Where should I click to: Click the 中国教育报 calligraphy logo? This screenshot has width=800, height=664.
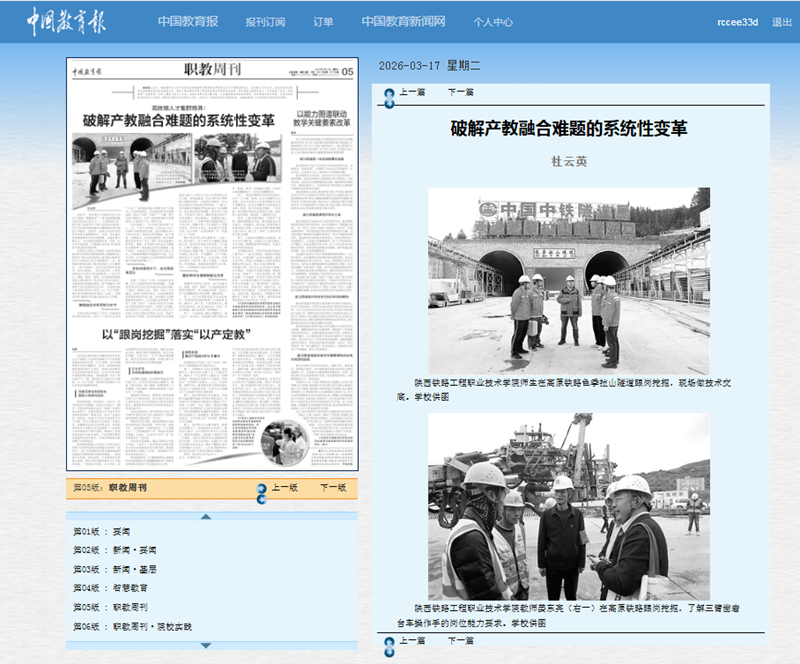[x=65, y=21]
